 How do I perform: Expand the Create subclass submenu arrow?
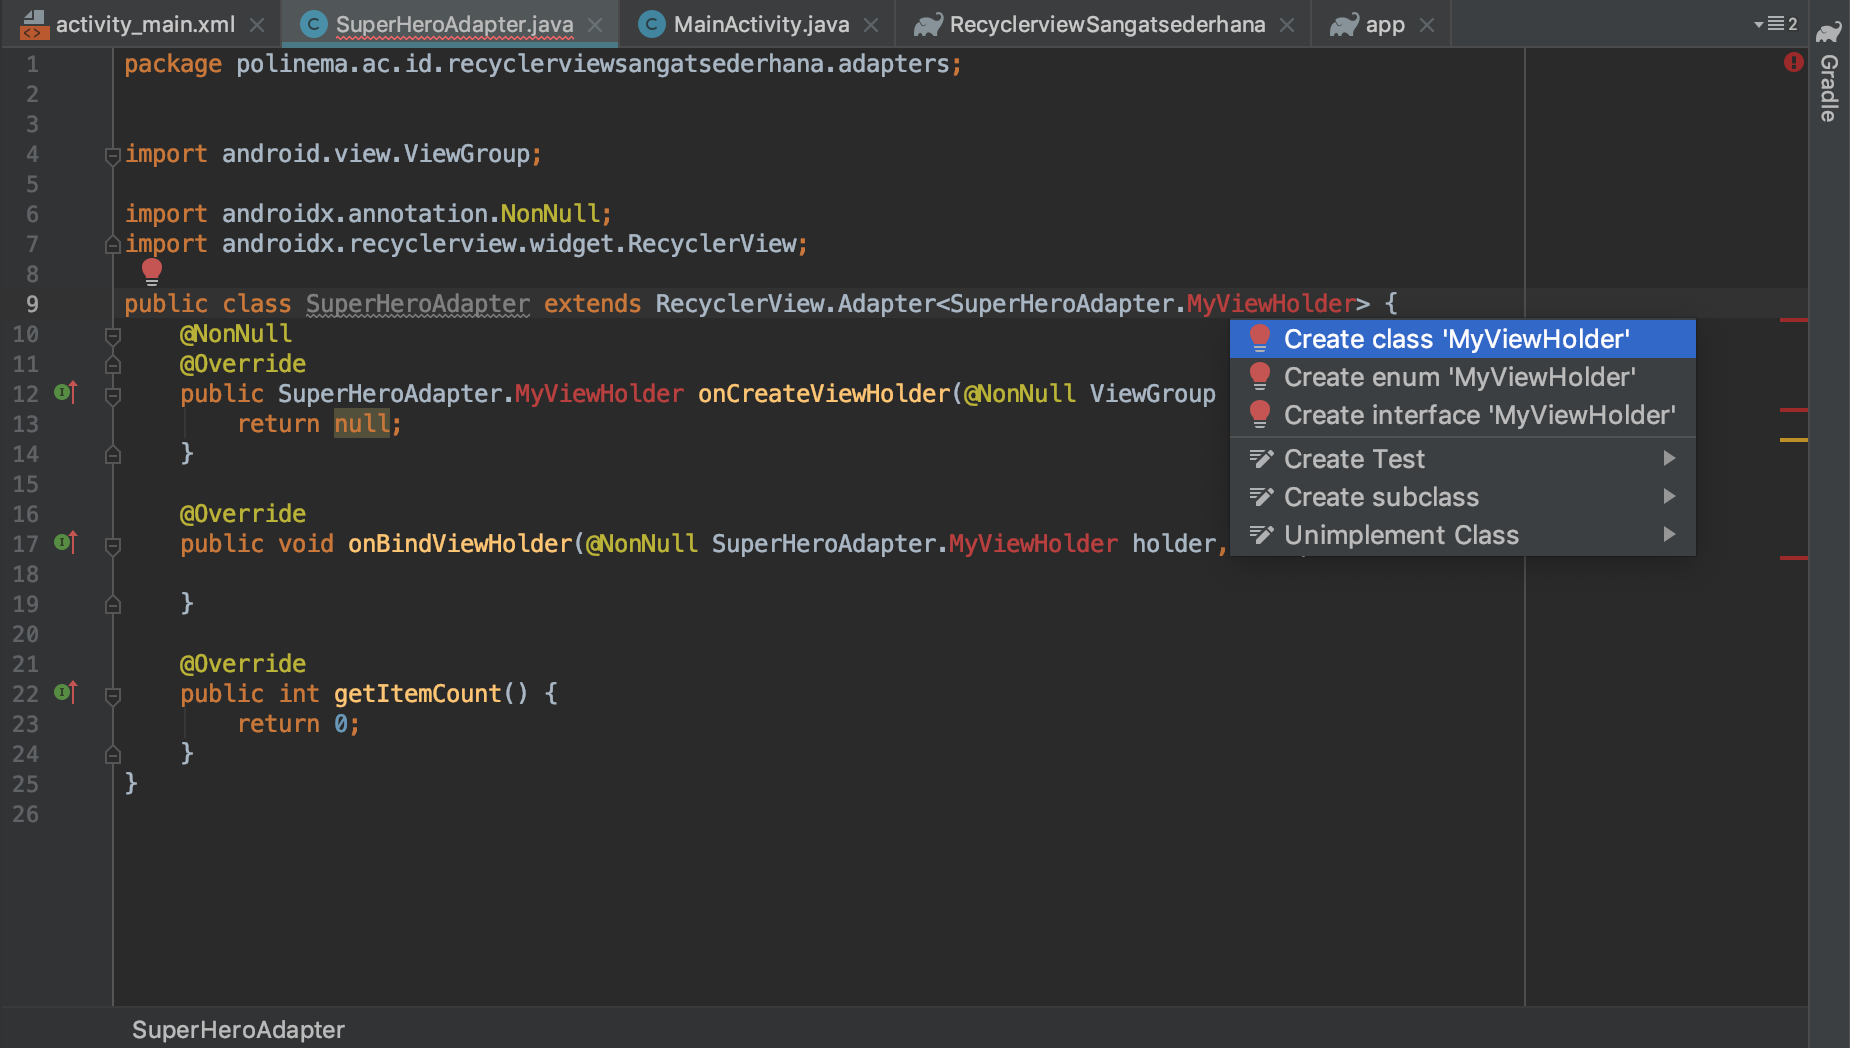point(1669,496)
